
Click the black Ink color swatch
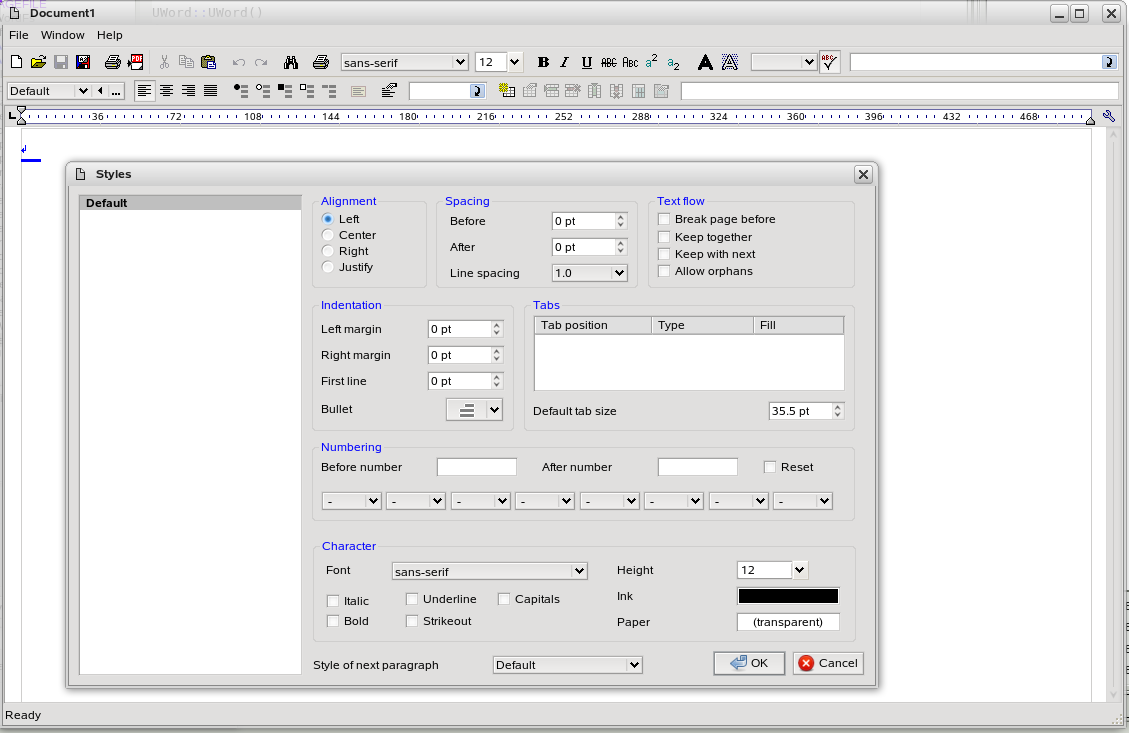[788, 596]
